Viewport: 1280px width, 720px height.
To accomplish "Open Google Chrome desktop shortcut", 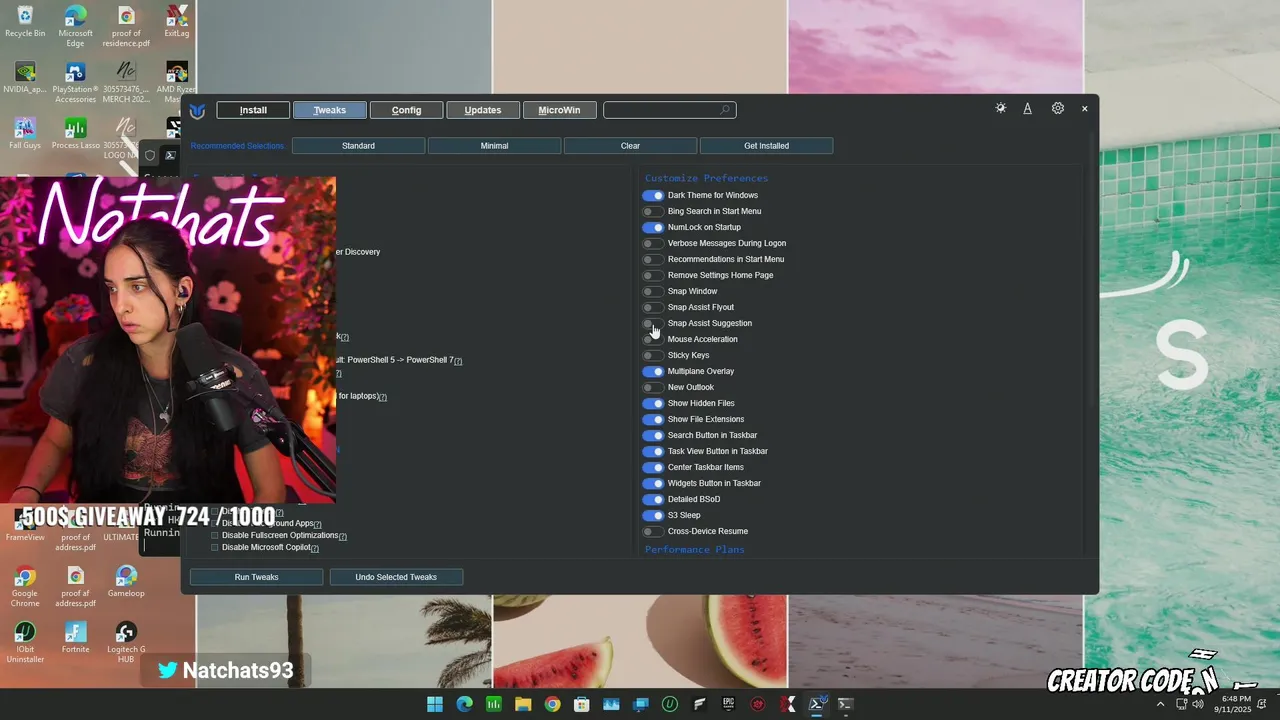I will [x=25, y=587].
